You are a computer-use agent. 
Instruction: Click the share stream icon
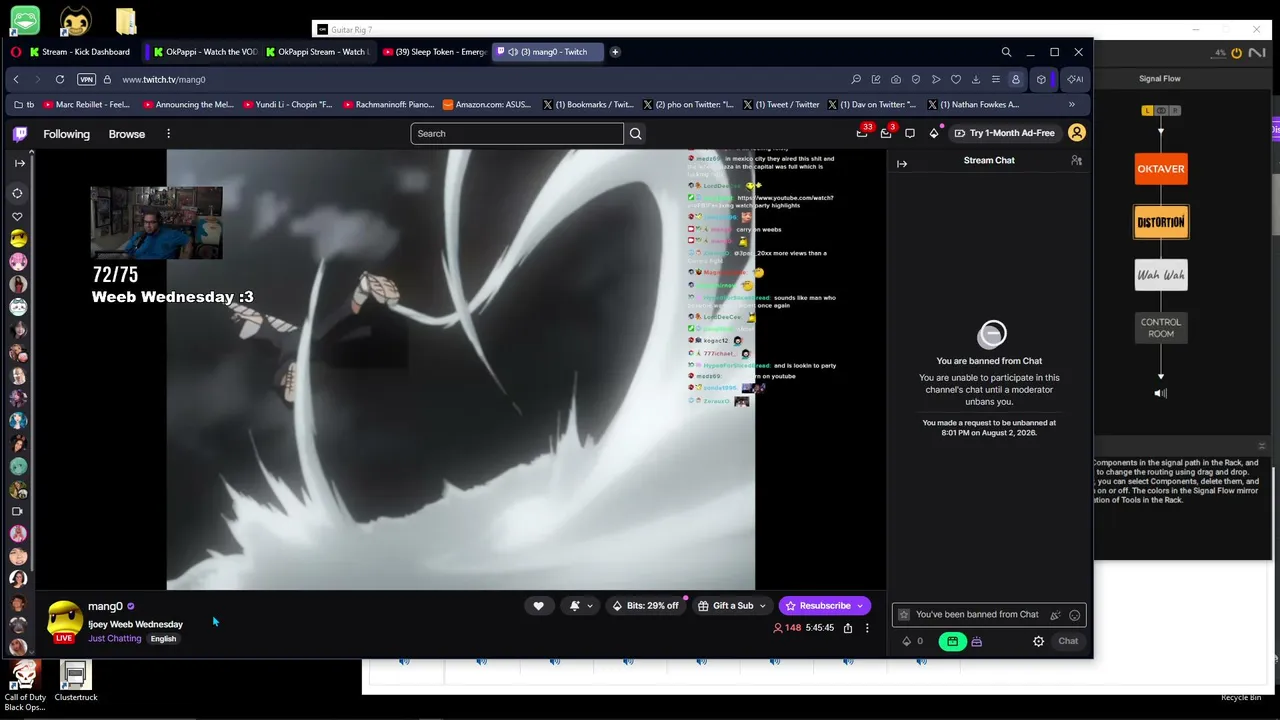(x=848, y=628)
